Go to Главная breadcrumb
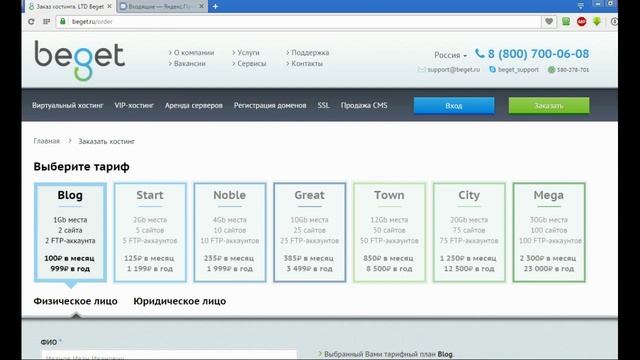640x360 pixels. coord(47,141)
